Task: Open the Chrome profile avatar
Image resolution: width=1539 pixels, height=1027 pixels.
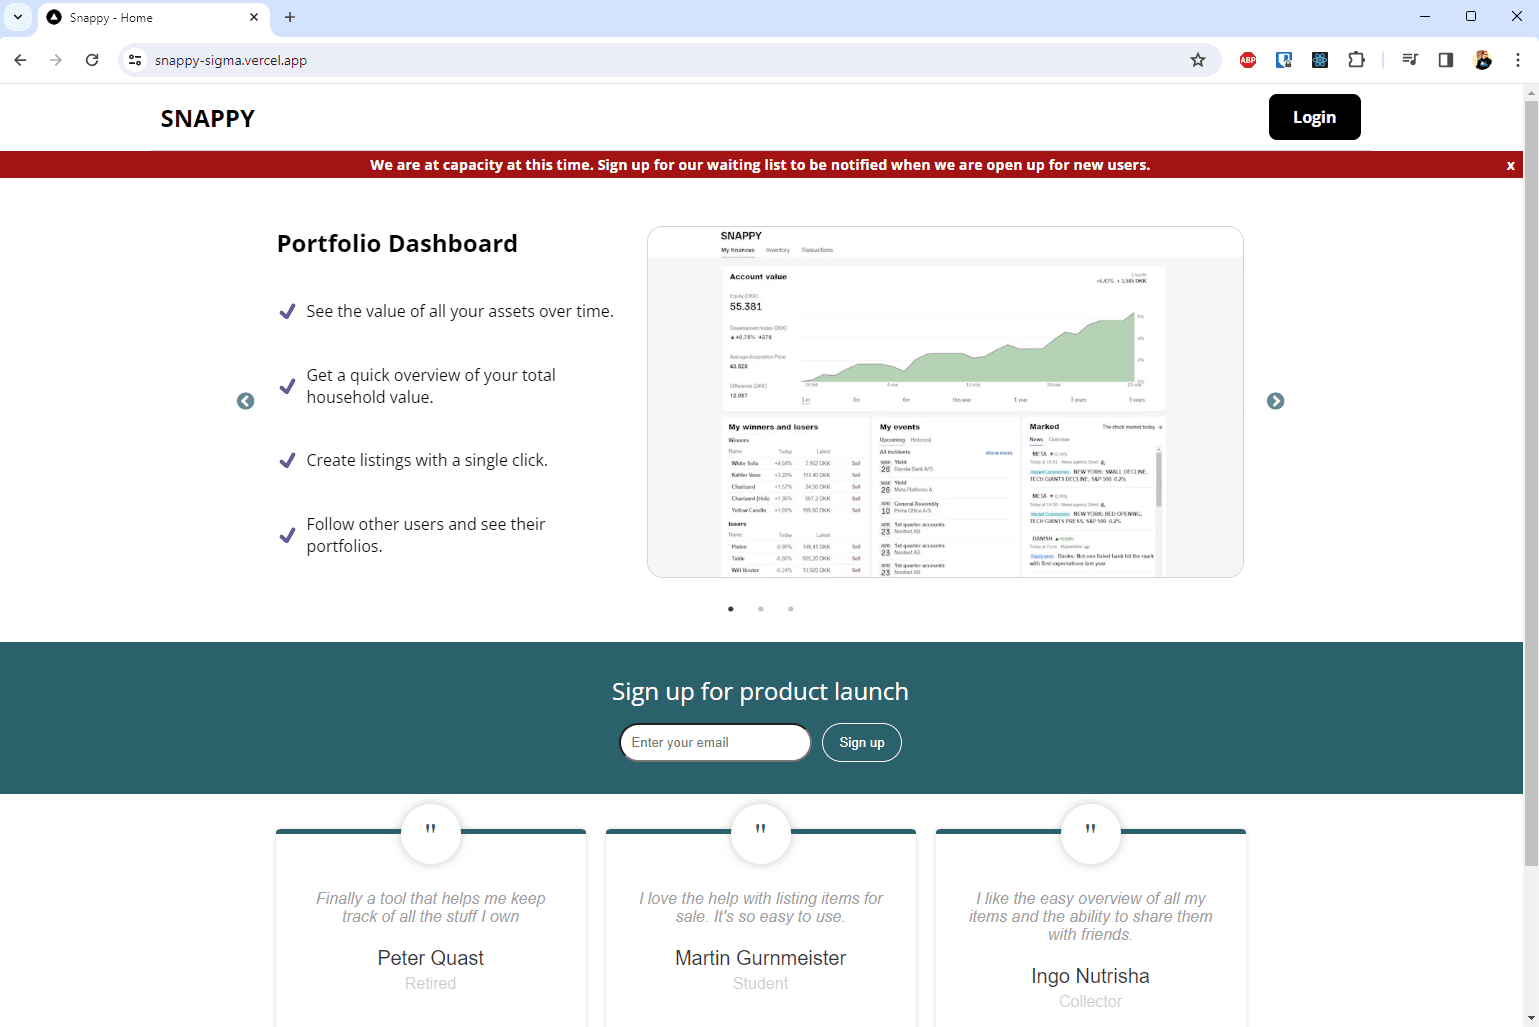Action: [1483, 60]
